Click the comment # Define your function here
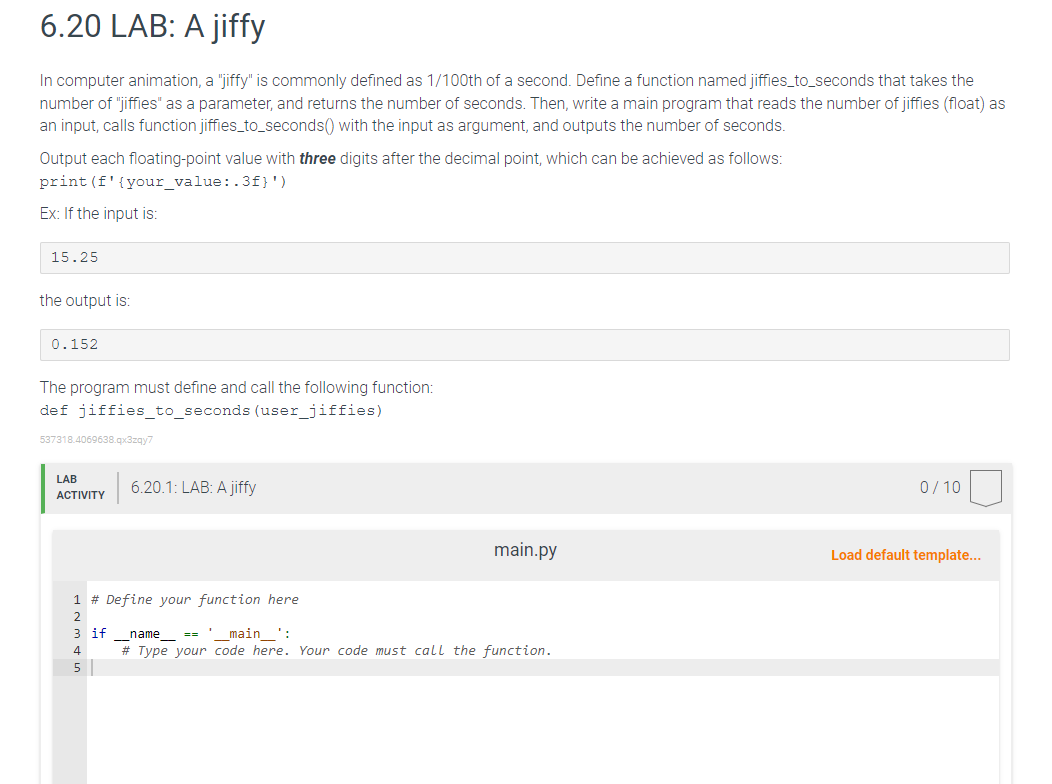This screenshot has width=1052, height=784. point(192,599)
